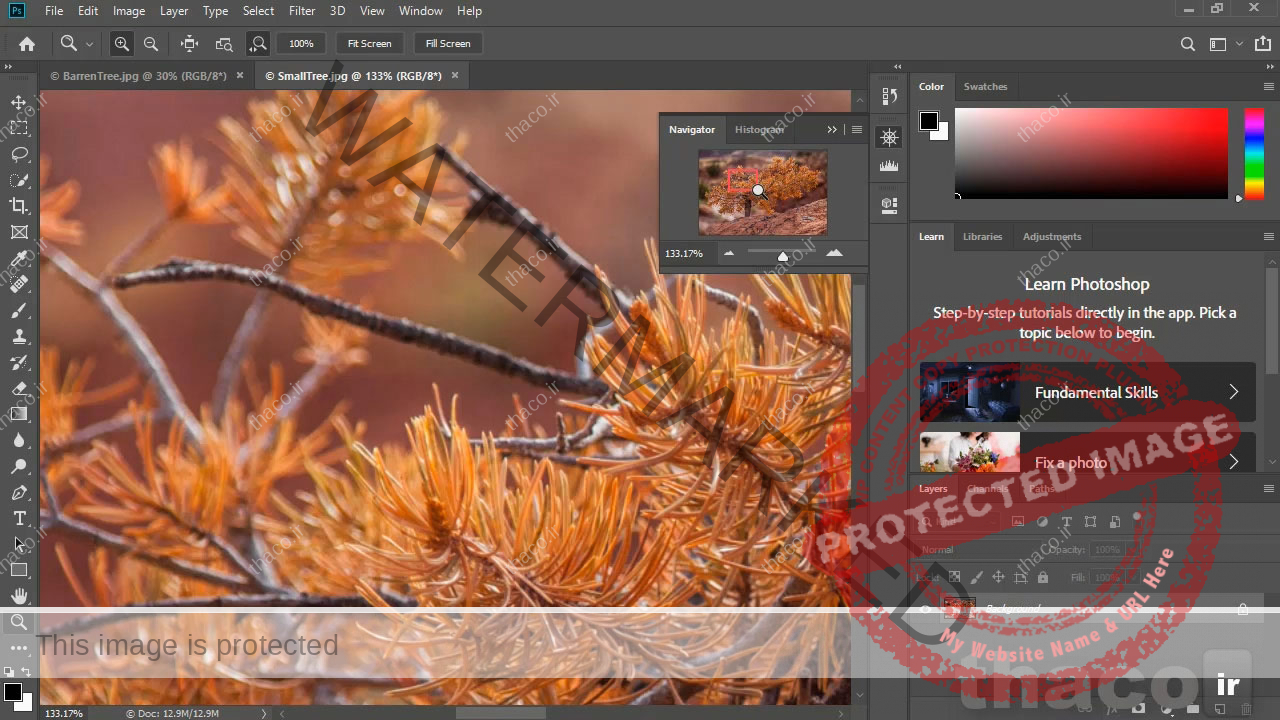
Task: Select the Hand tool
Action: [x=19, y=597]
